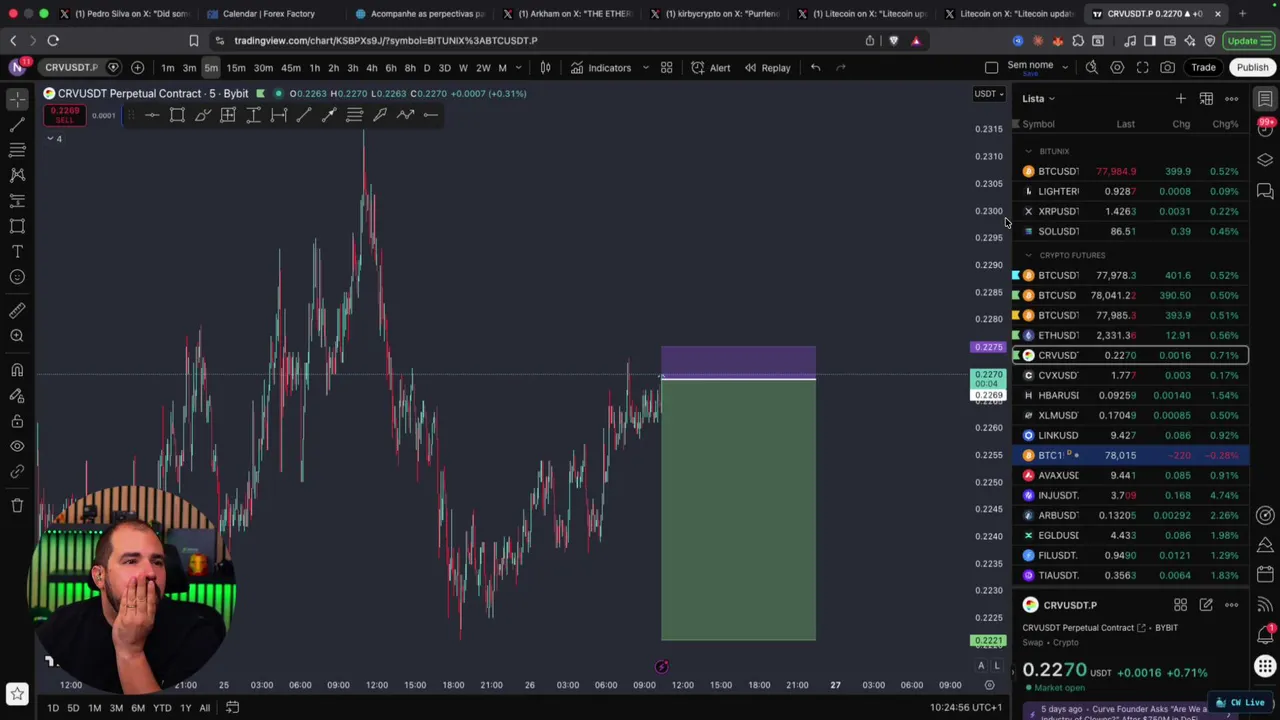Create an Alert
The width and height of the screenshot is (1280, 720).
pyautogui.click(x=711, y=67)
